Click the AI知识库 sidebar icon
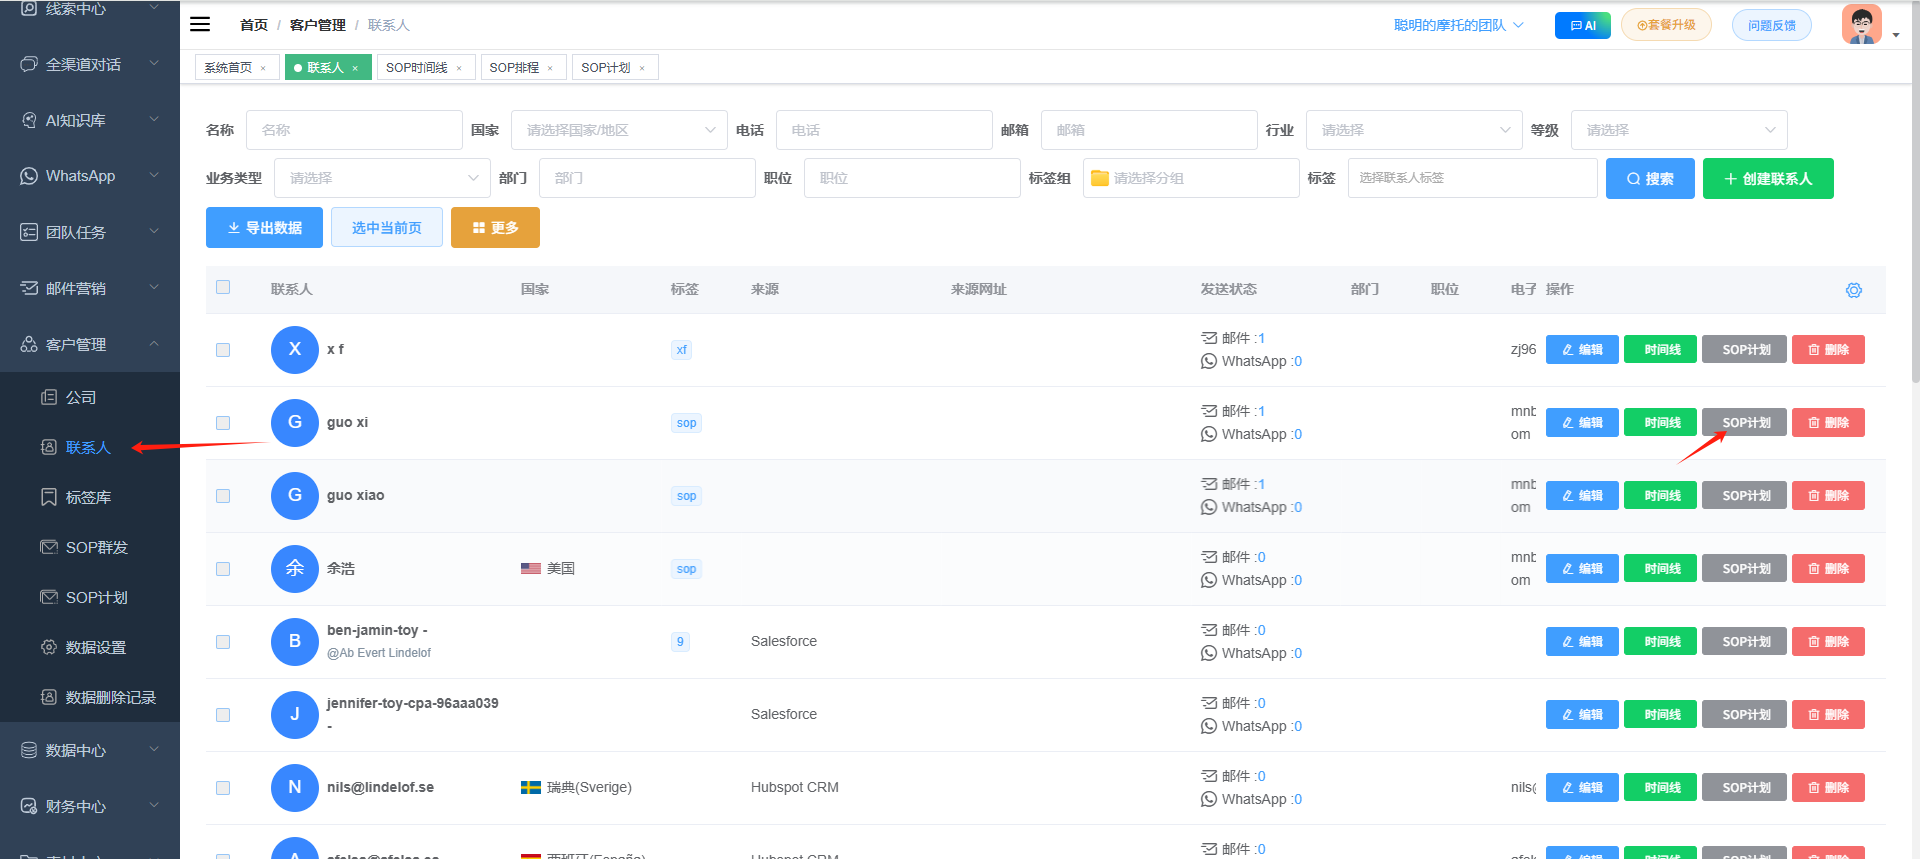 tap(29, 120)
